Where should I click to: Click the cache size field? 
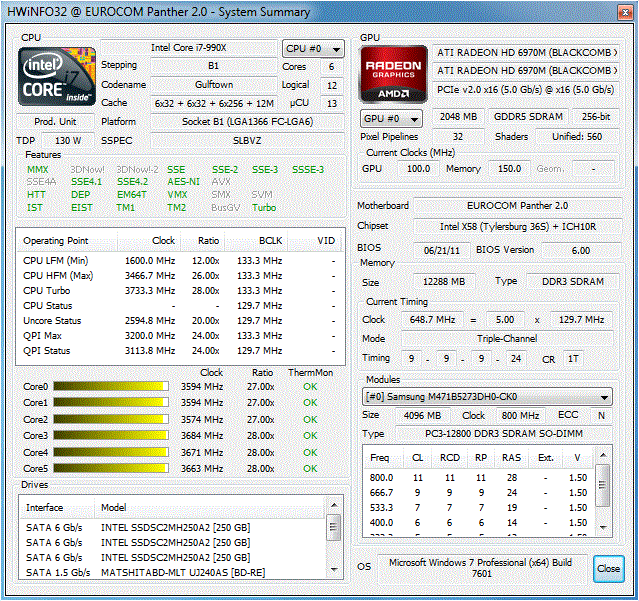(214, 103)
